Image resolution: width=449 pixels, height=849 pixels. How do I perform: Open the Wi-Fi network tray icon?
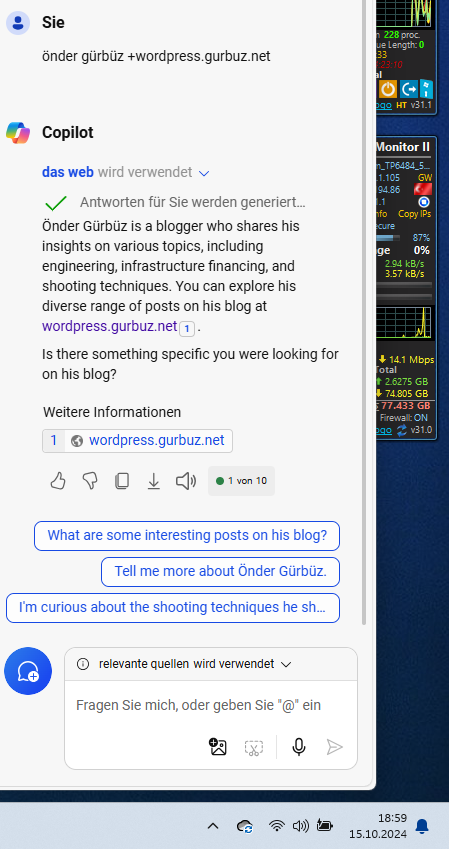coord(277,826)
